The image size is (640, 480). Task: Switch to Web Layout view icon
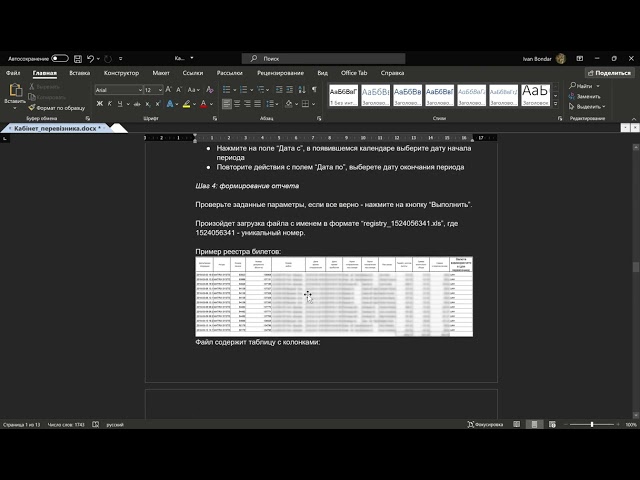click(552, 424)
